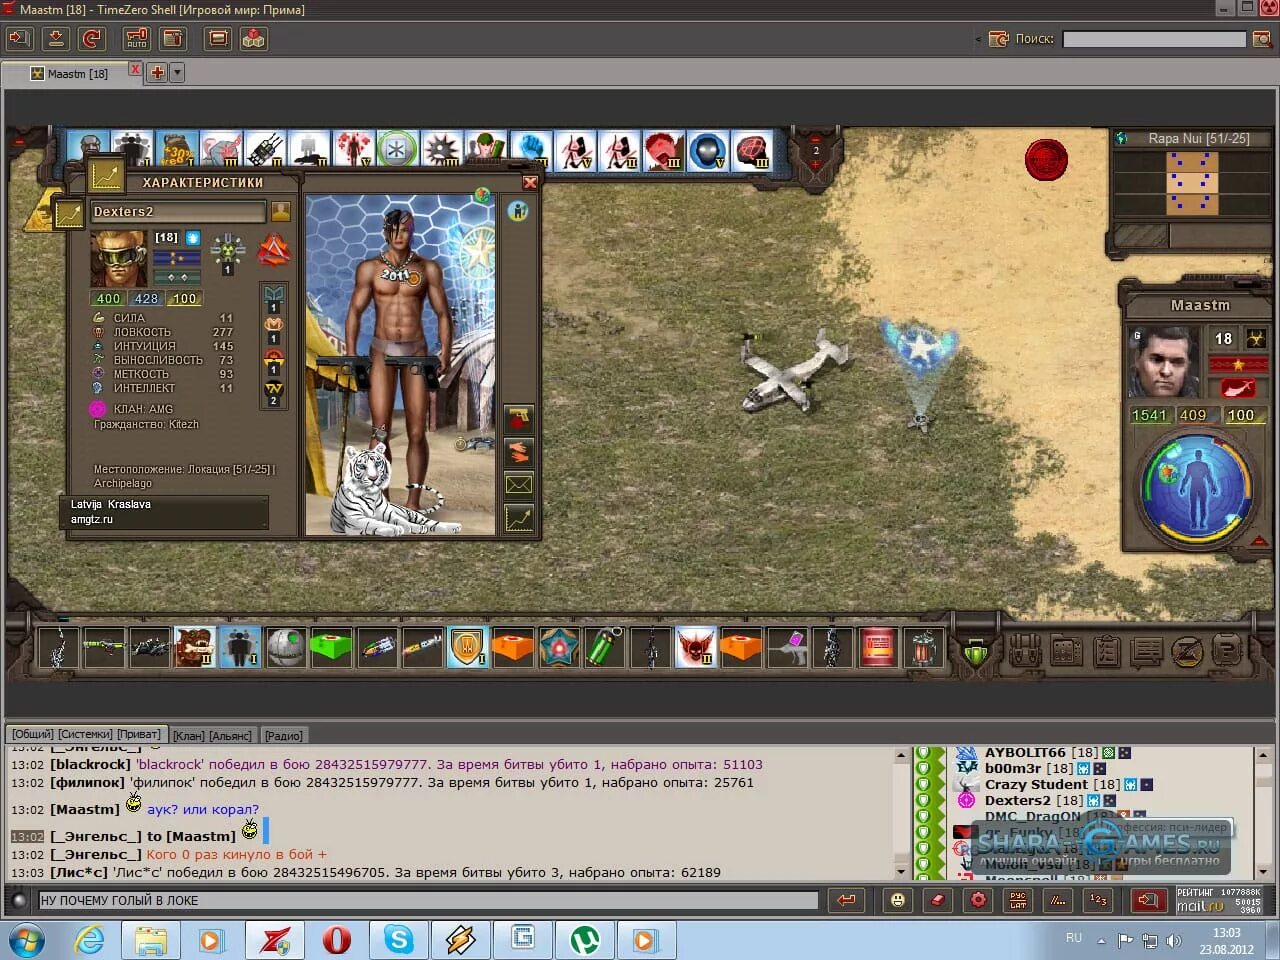Select player Crazy Student in user list
1280x960 pixels.
1036,784
